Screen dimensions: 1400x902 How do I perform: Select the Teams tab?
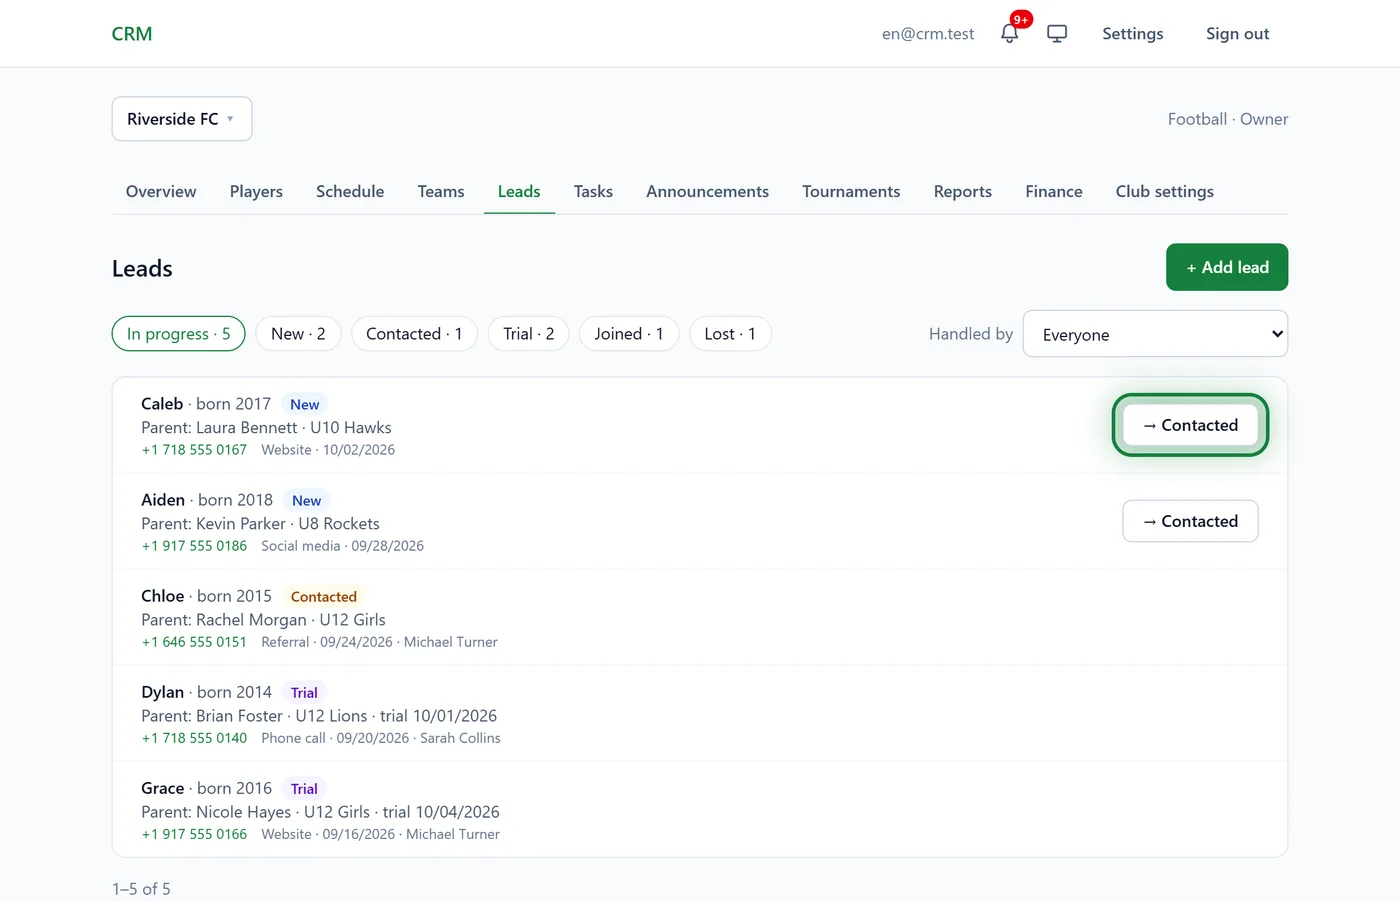pos(441,191)
